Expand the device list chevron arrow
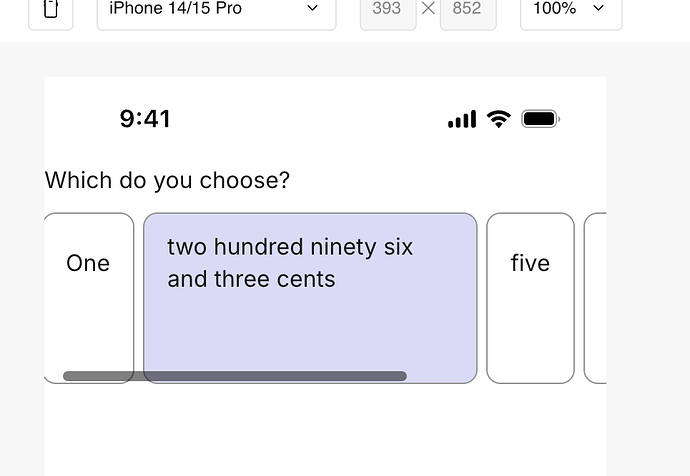Image resolution: width=690 pixels, height=476 pixels. click(312, 8)
